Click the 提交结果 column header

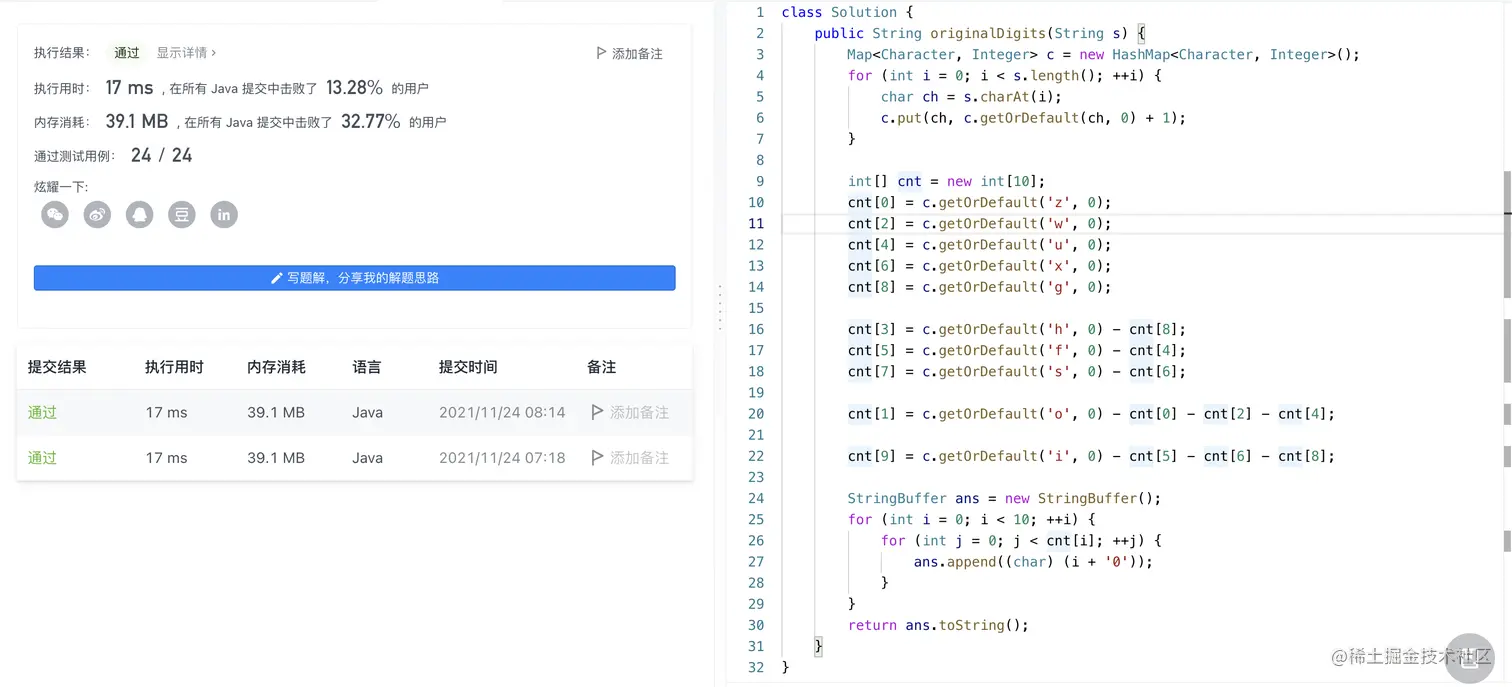click(57, 367)
